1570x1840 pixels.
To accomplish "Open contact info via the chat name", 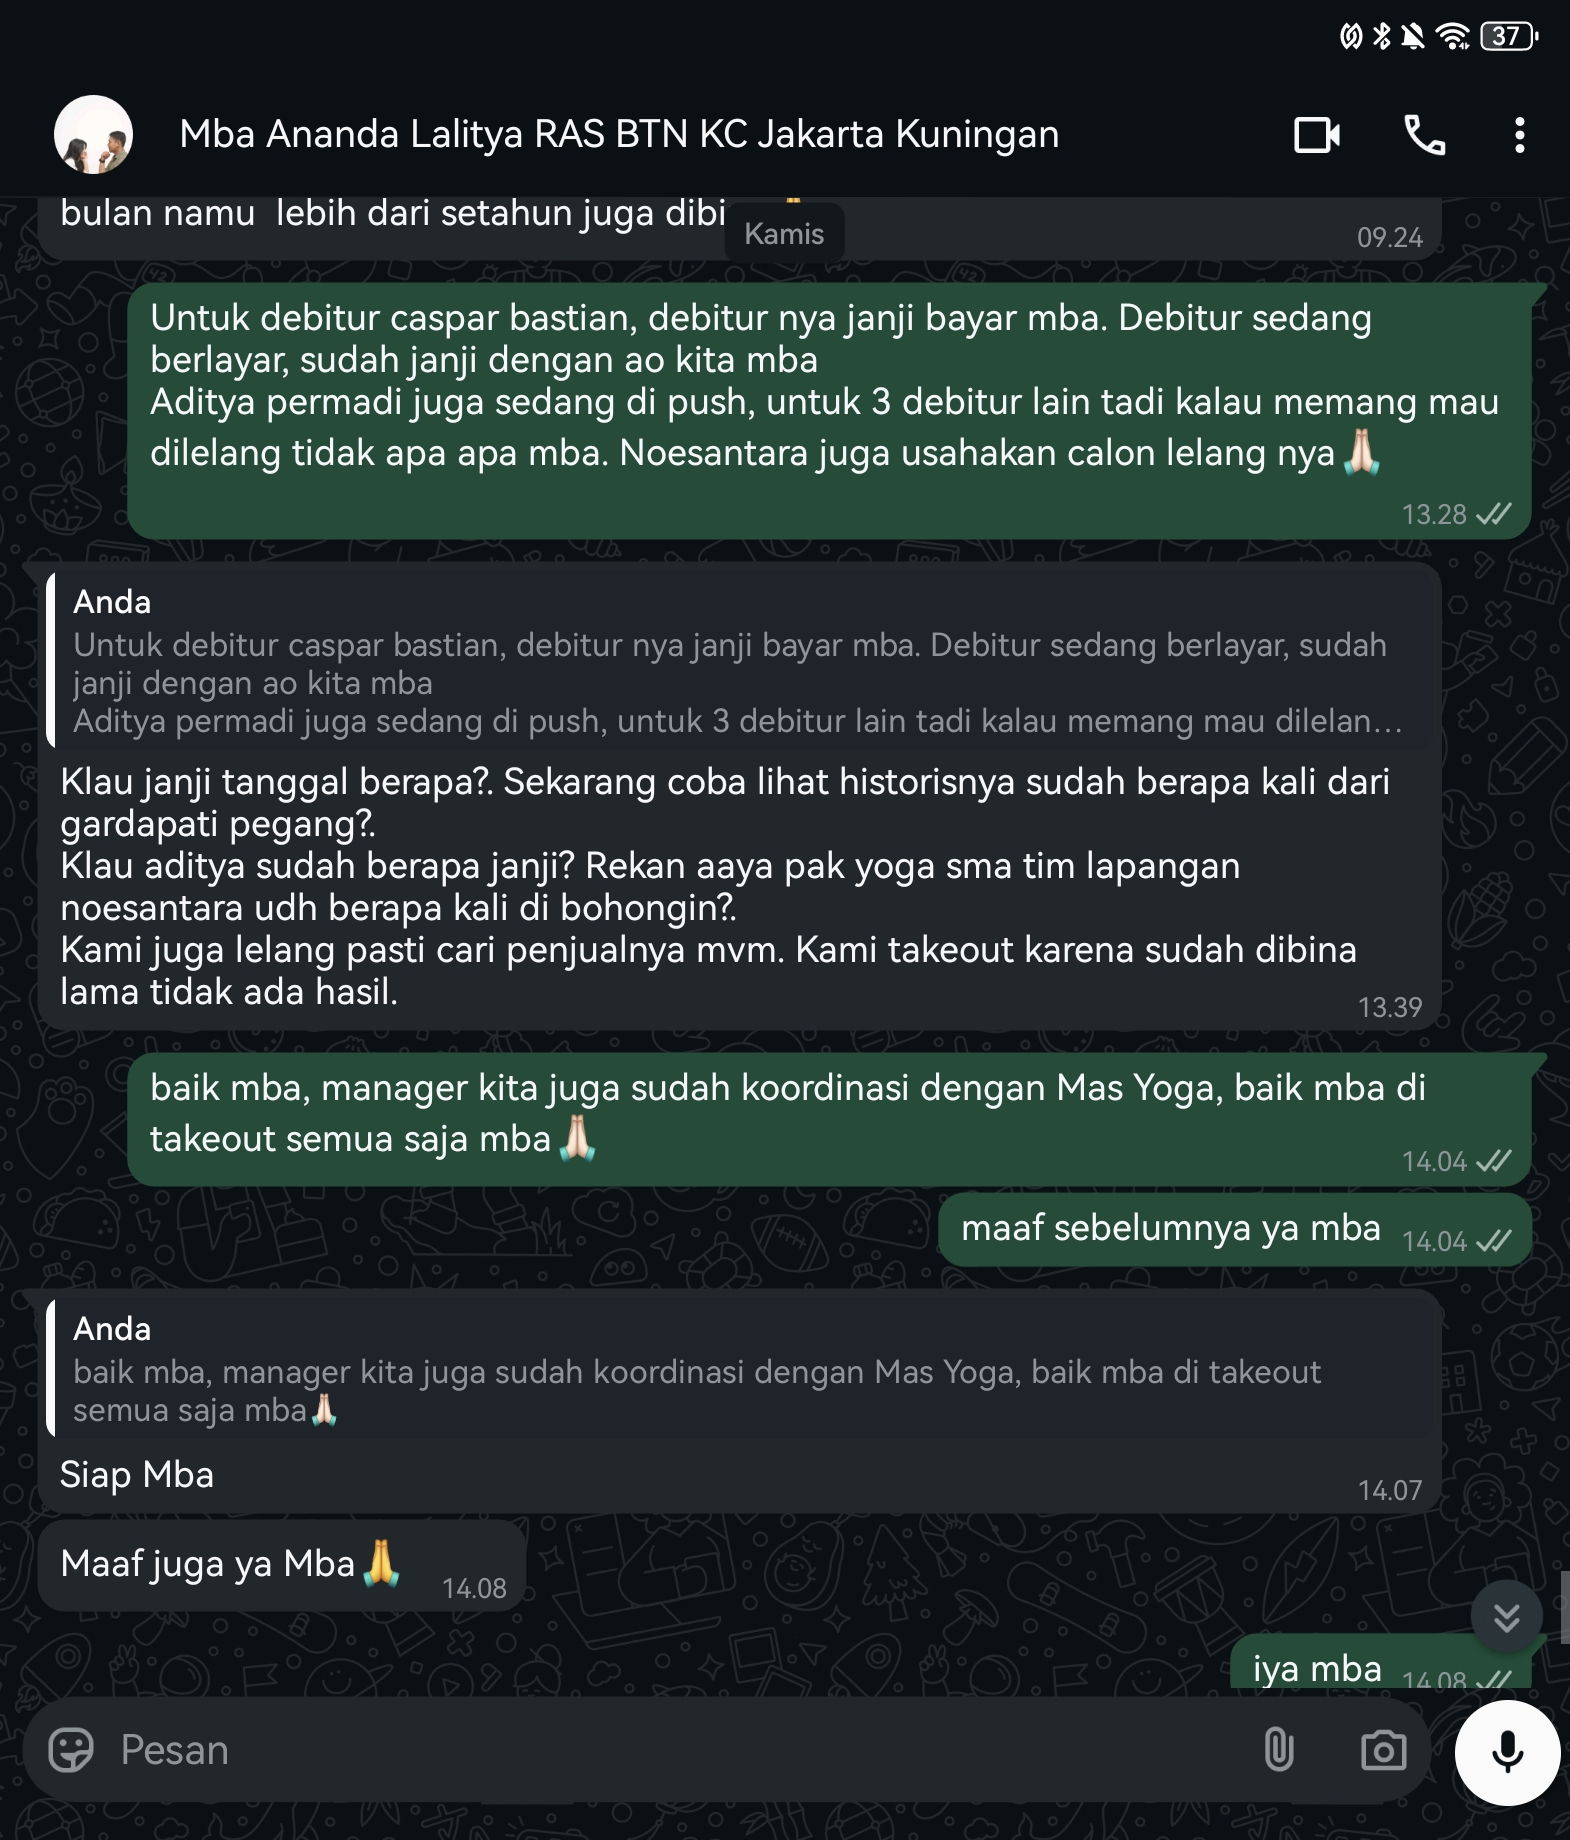I will 619,134.
